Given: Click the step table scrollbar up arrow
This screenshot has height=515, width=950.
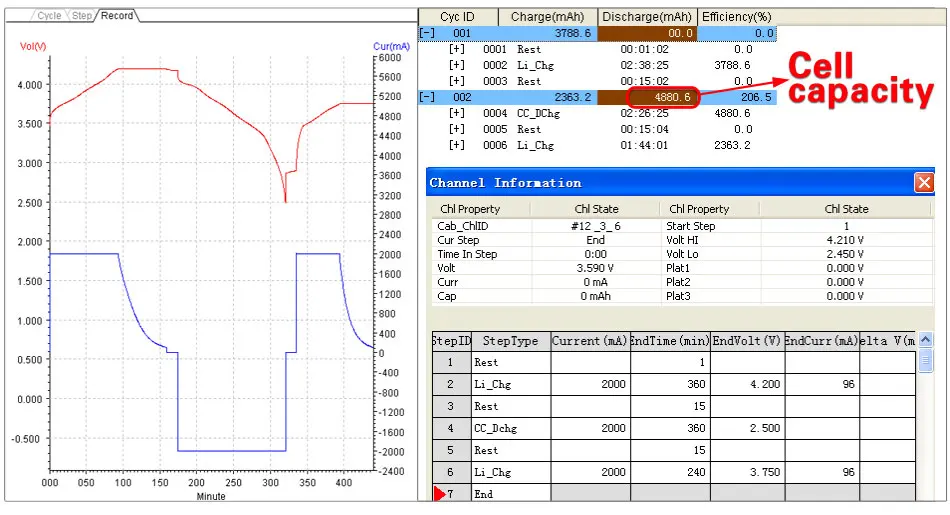Looking at the screenshot, I should tap(925, 340).
